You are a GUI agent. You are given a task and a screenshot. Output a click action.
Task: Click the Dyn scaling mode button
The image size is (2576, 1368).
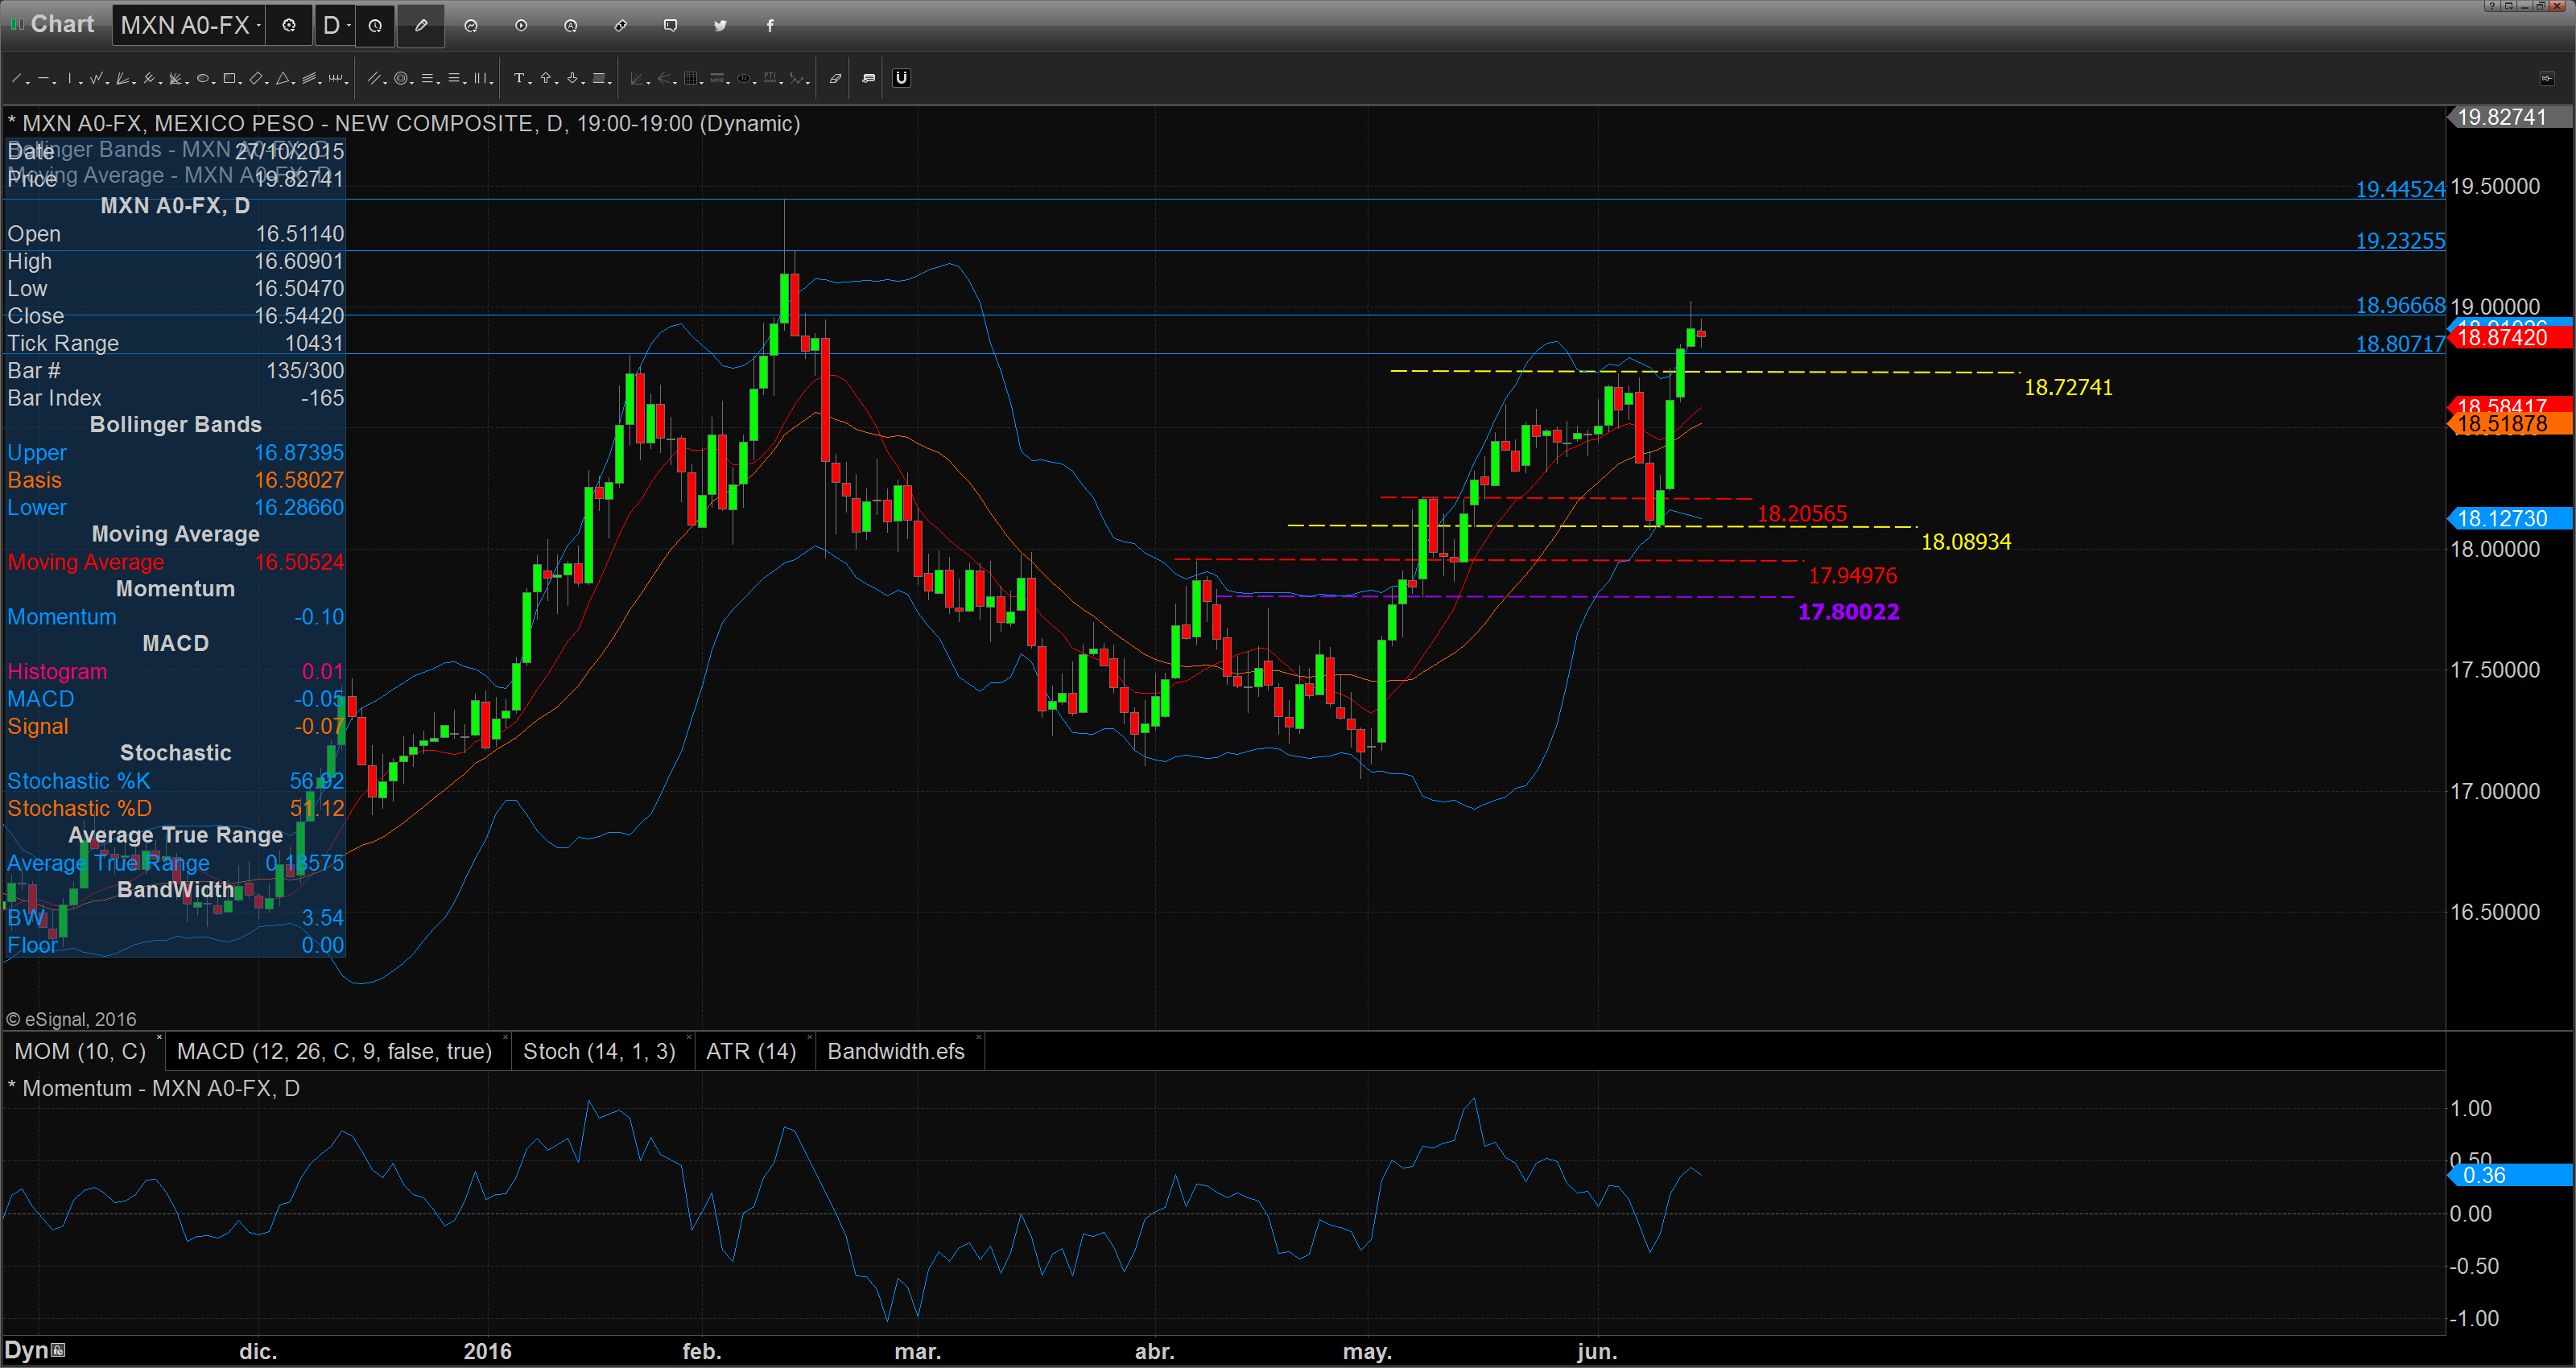(x=35, y=1350)
